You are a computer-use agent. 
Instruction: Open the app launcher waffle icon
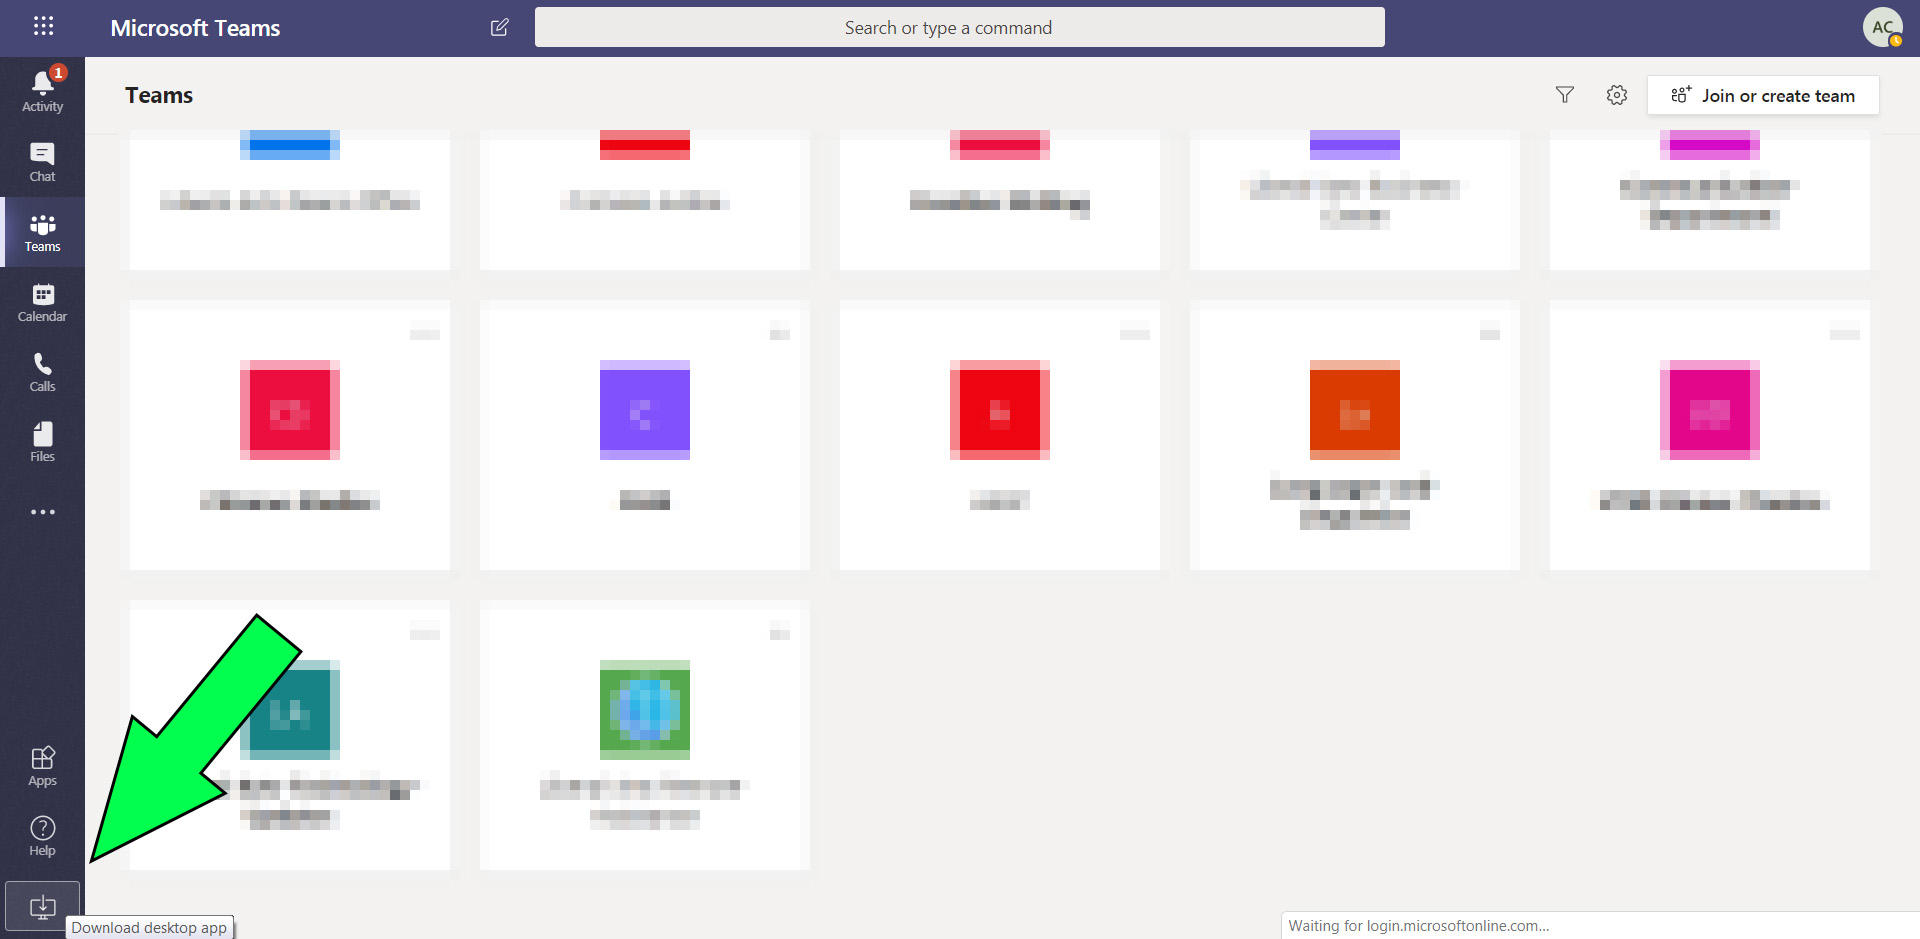pyautogui.click(x=43, y=27)
